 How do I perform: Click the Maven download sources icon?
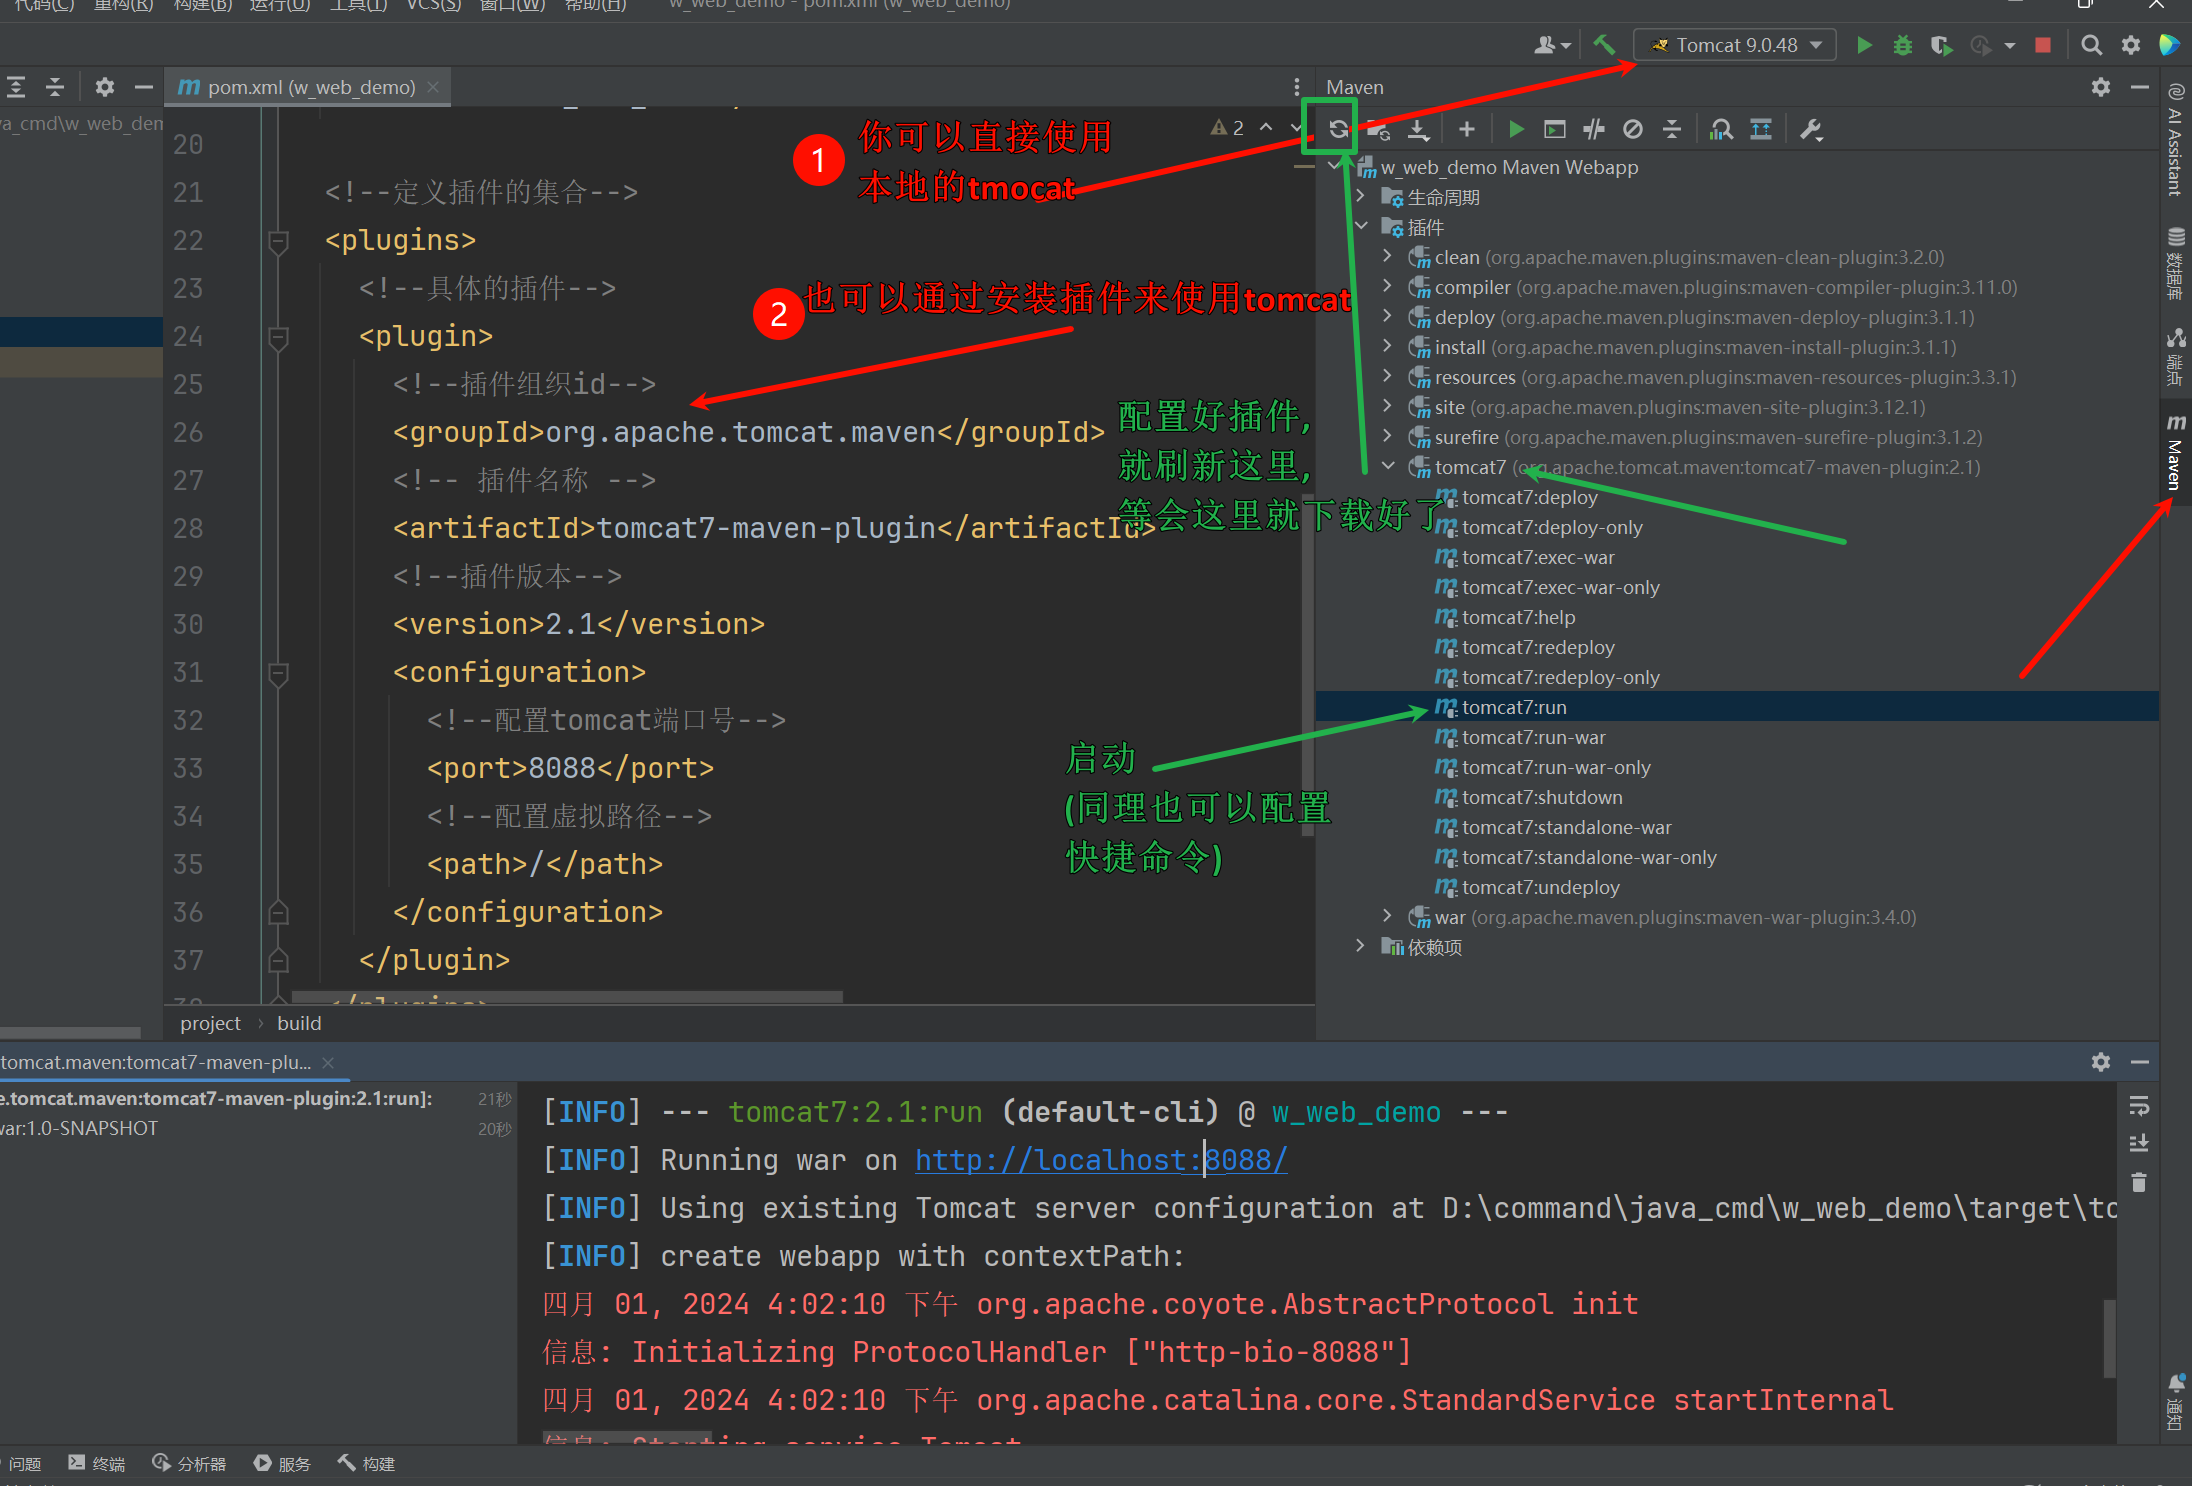[x=1418, y=129]
